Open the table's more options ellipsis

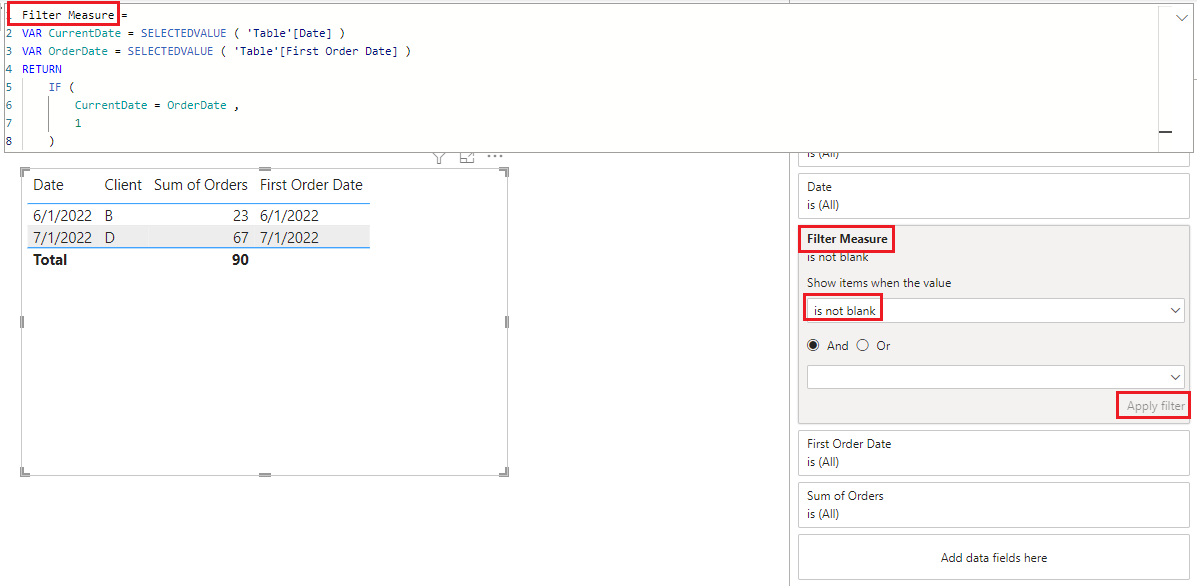pos(495,156)
